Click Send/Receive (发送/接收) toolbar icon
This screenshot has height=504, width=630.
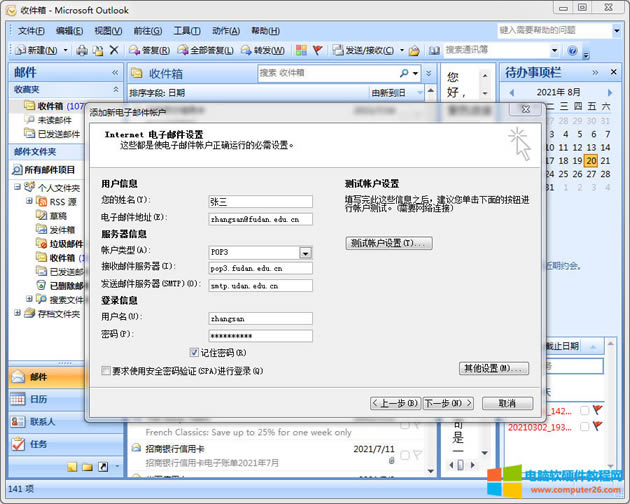pyautogui.click(x=364, y=50)
